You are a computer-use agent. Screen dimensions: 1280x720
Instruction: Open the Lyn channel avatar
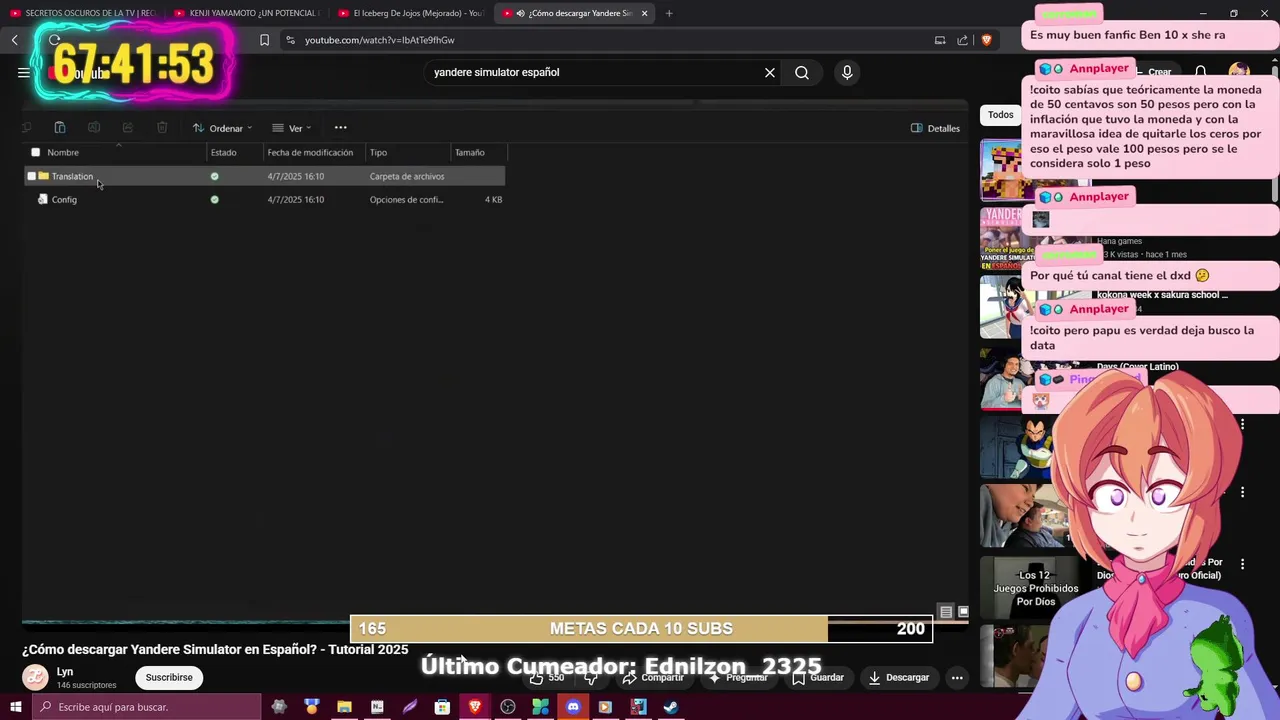pyautogui.click(x=35, y=678)
